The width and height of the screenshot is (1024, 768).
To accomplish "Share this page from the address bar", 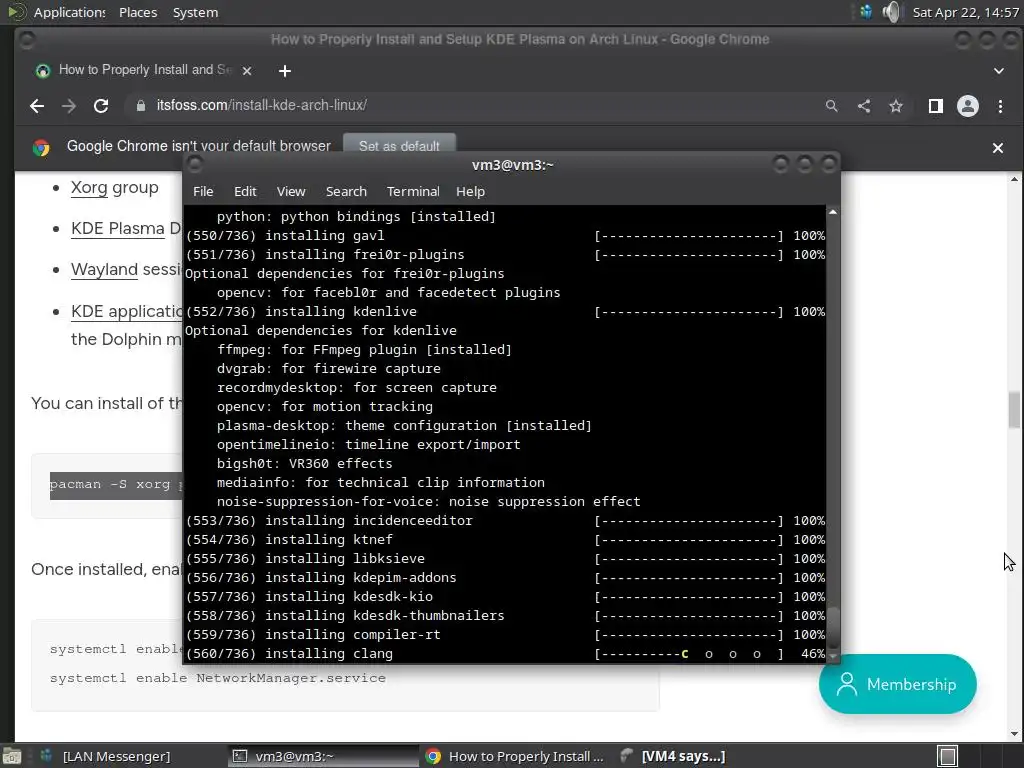I will 864,106.
